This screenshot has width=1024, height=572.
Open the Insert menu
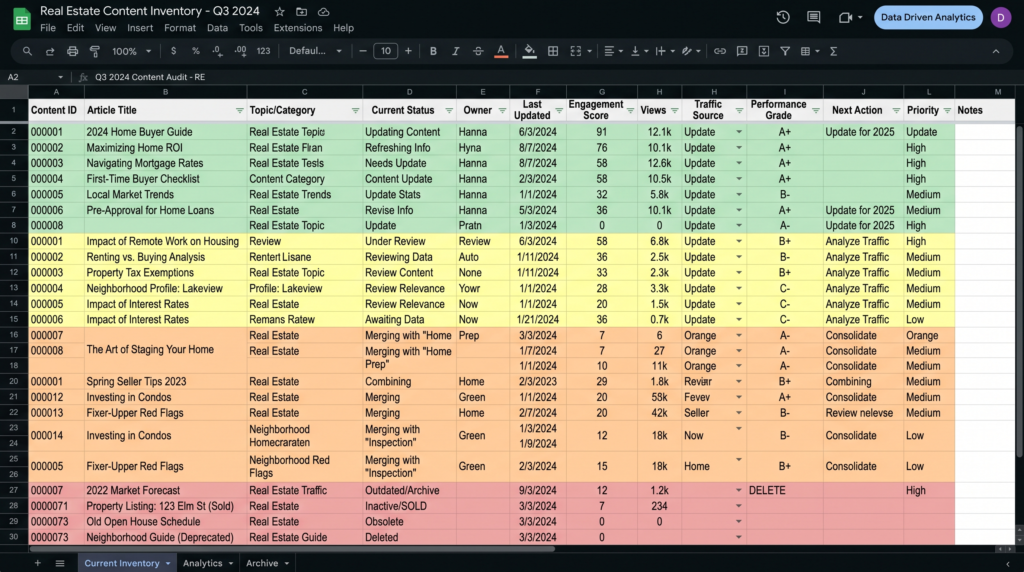tap(140, 28)
